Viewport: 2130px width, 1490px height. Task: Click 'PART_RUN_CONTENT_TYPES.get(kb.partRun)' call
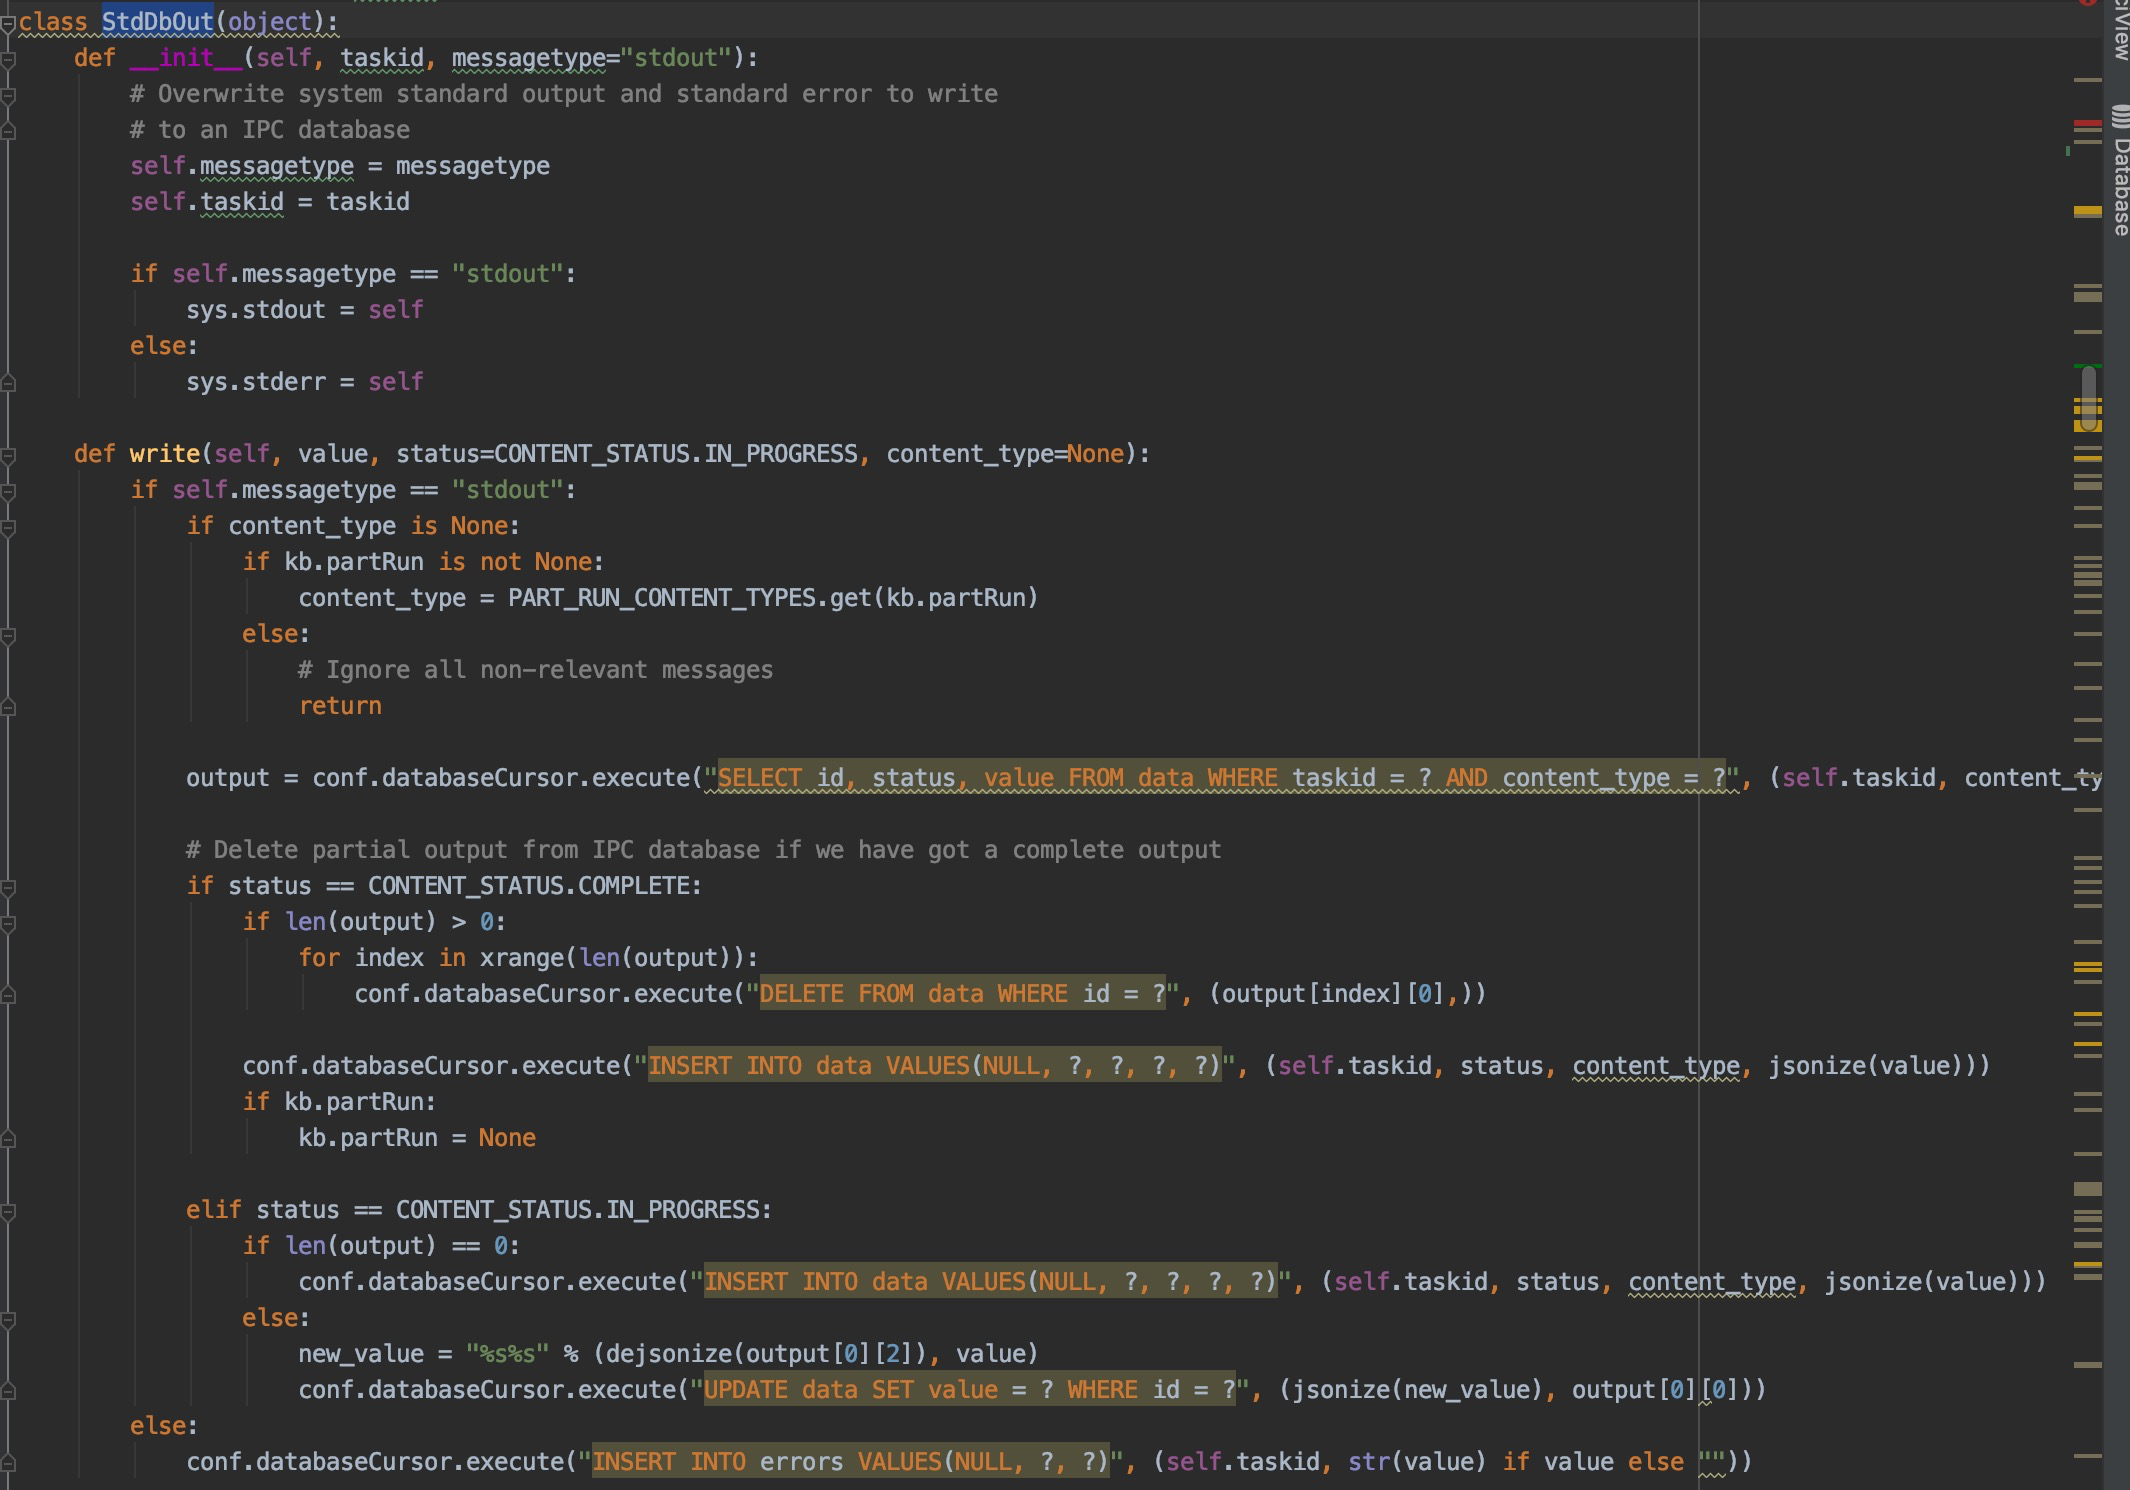point(773,598)
